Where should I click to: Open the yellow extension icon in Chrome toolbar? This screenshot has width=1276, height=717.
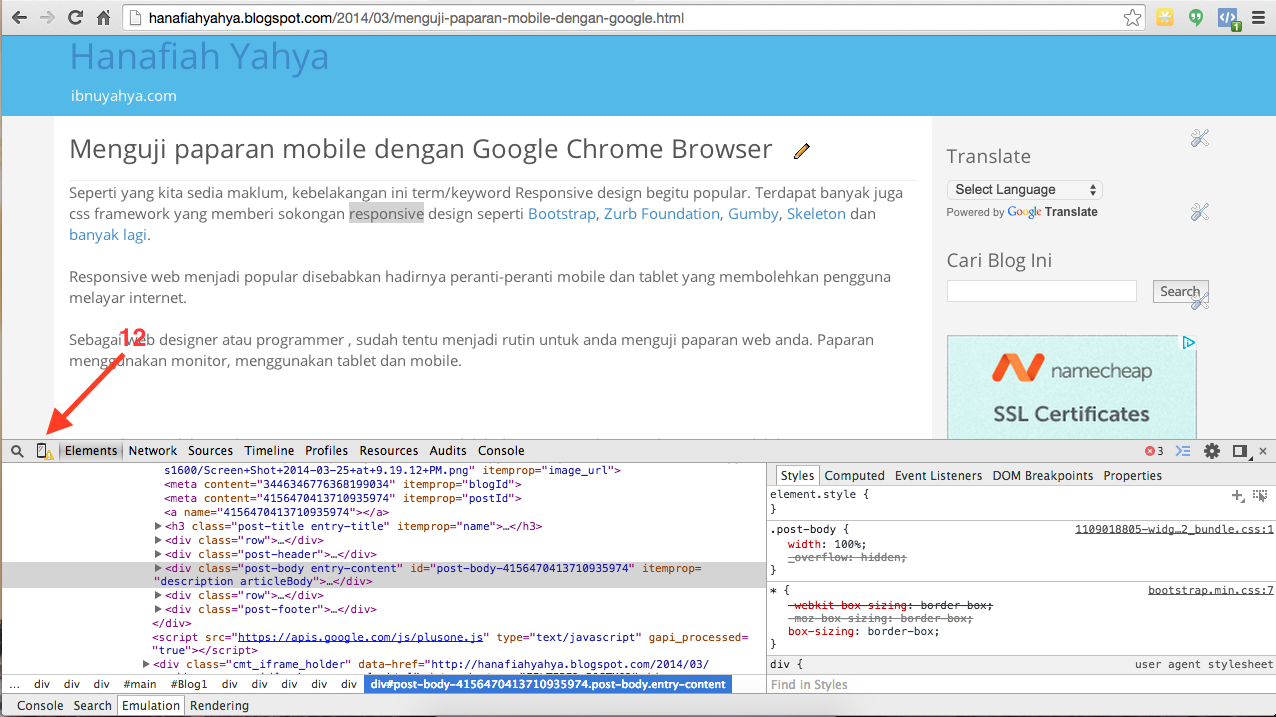coord(1164,17)
